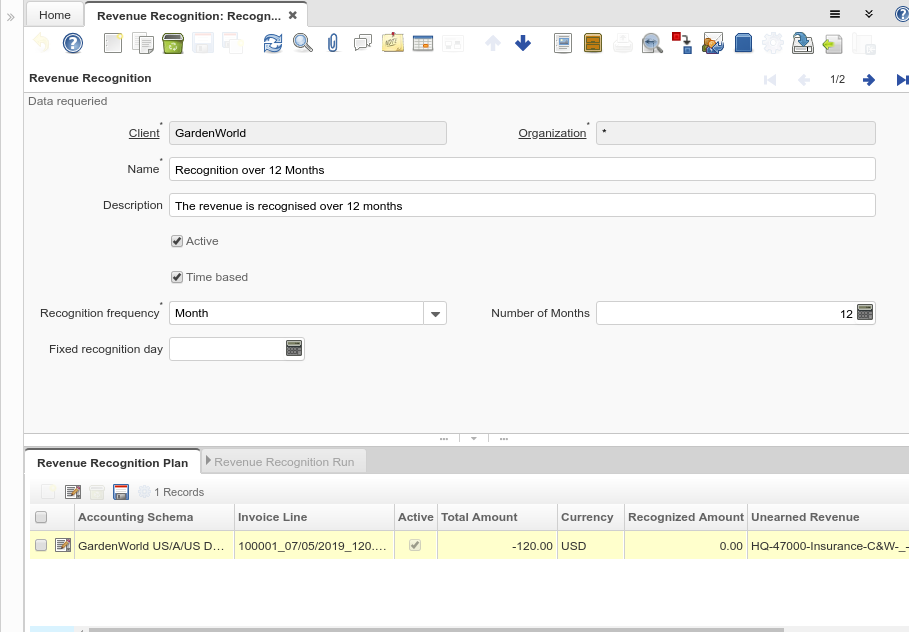The image size is (909, 632).
Task: Expand the Revenue Recognition Run tab arrow
Action: click(x=208, y=461)
